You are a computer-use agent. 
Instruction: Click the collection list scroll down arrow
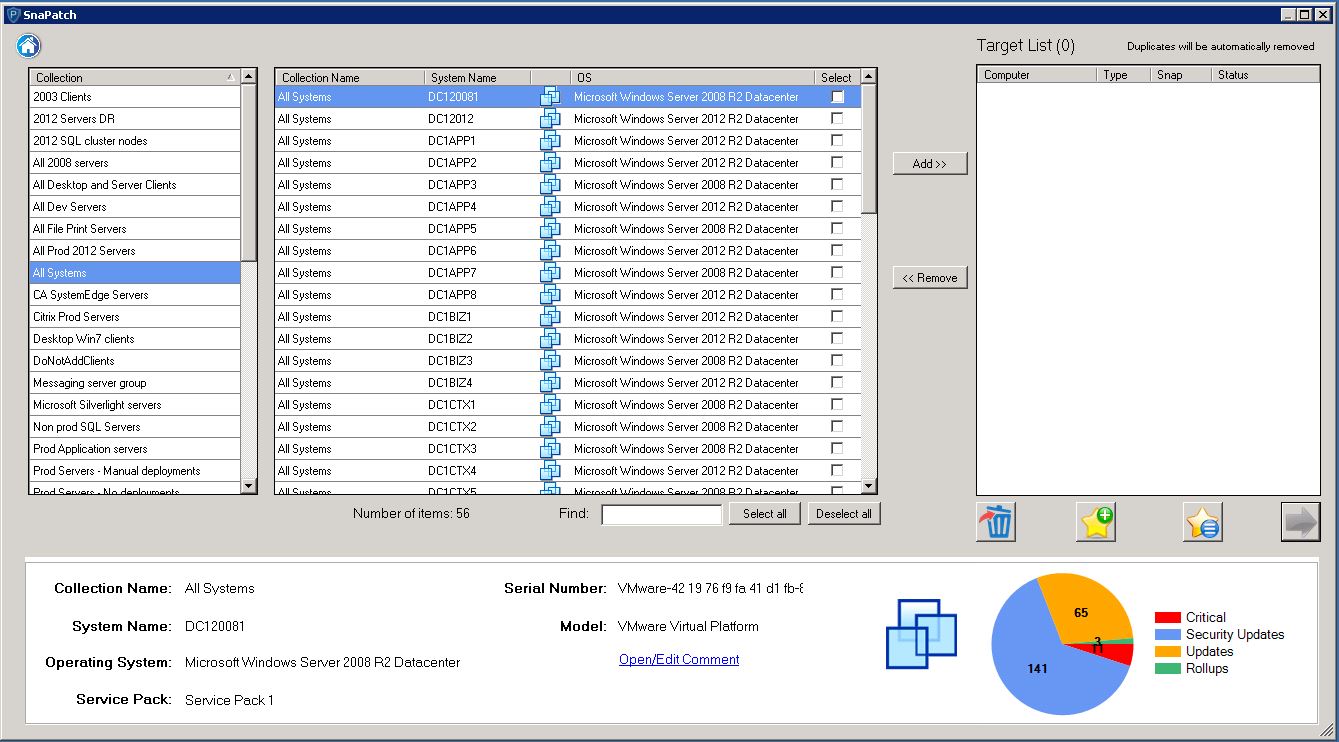pyautogui.click(x=249, y=486)
